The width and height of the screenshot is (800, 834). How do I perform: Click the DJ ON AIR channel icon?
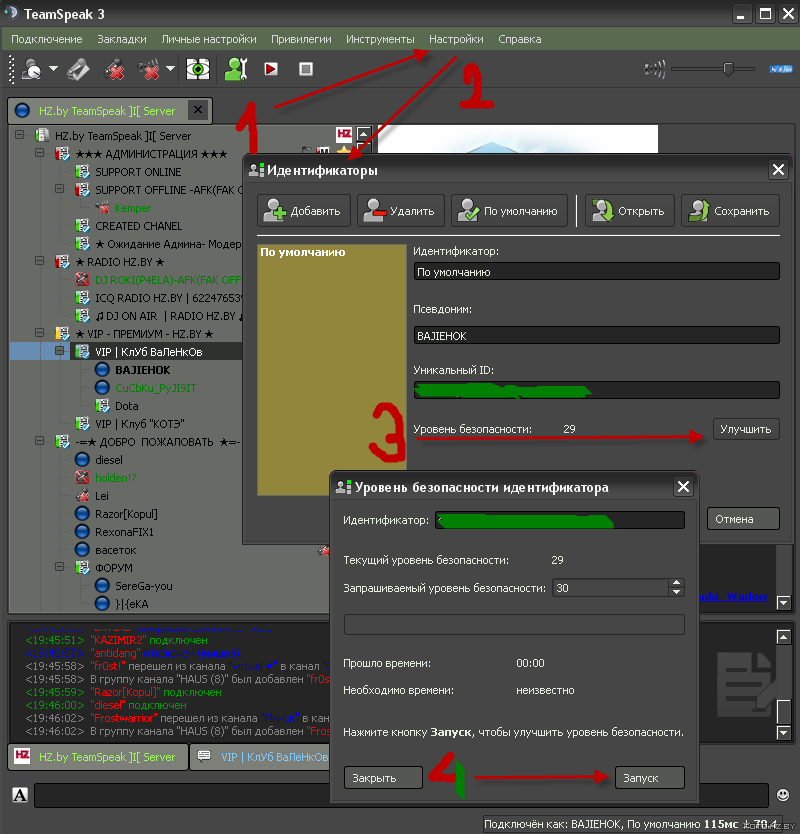[82, 316]
